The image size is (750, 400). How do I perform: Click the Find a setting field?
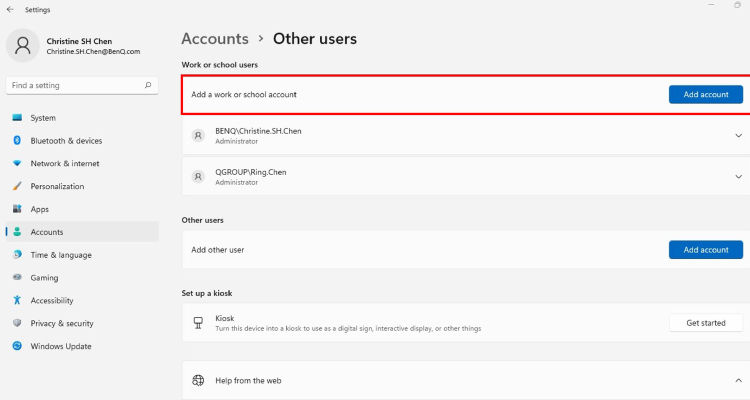(82, 85)
